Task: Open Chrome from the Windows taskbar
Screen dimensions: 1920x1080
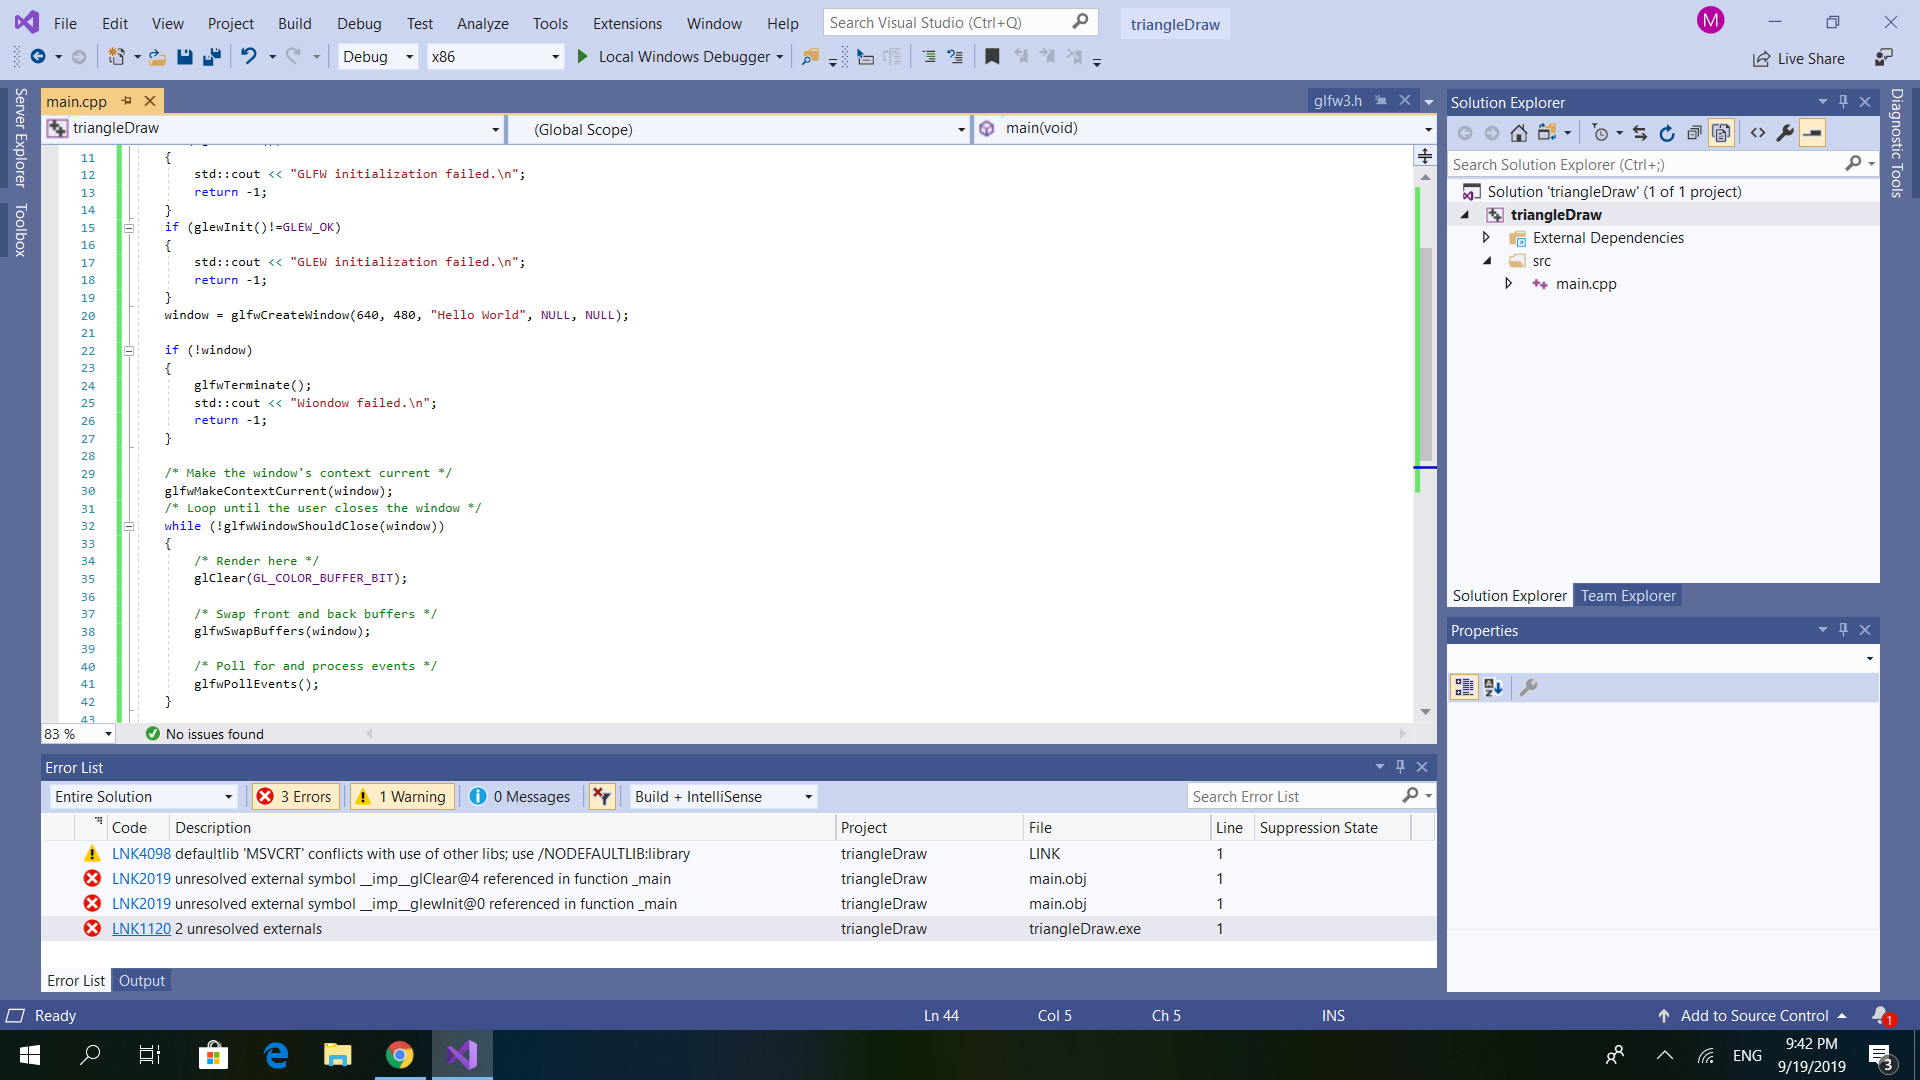Action: point(399,1055)
